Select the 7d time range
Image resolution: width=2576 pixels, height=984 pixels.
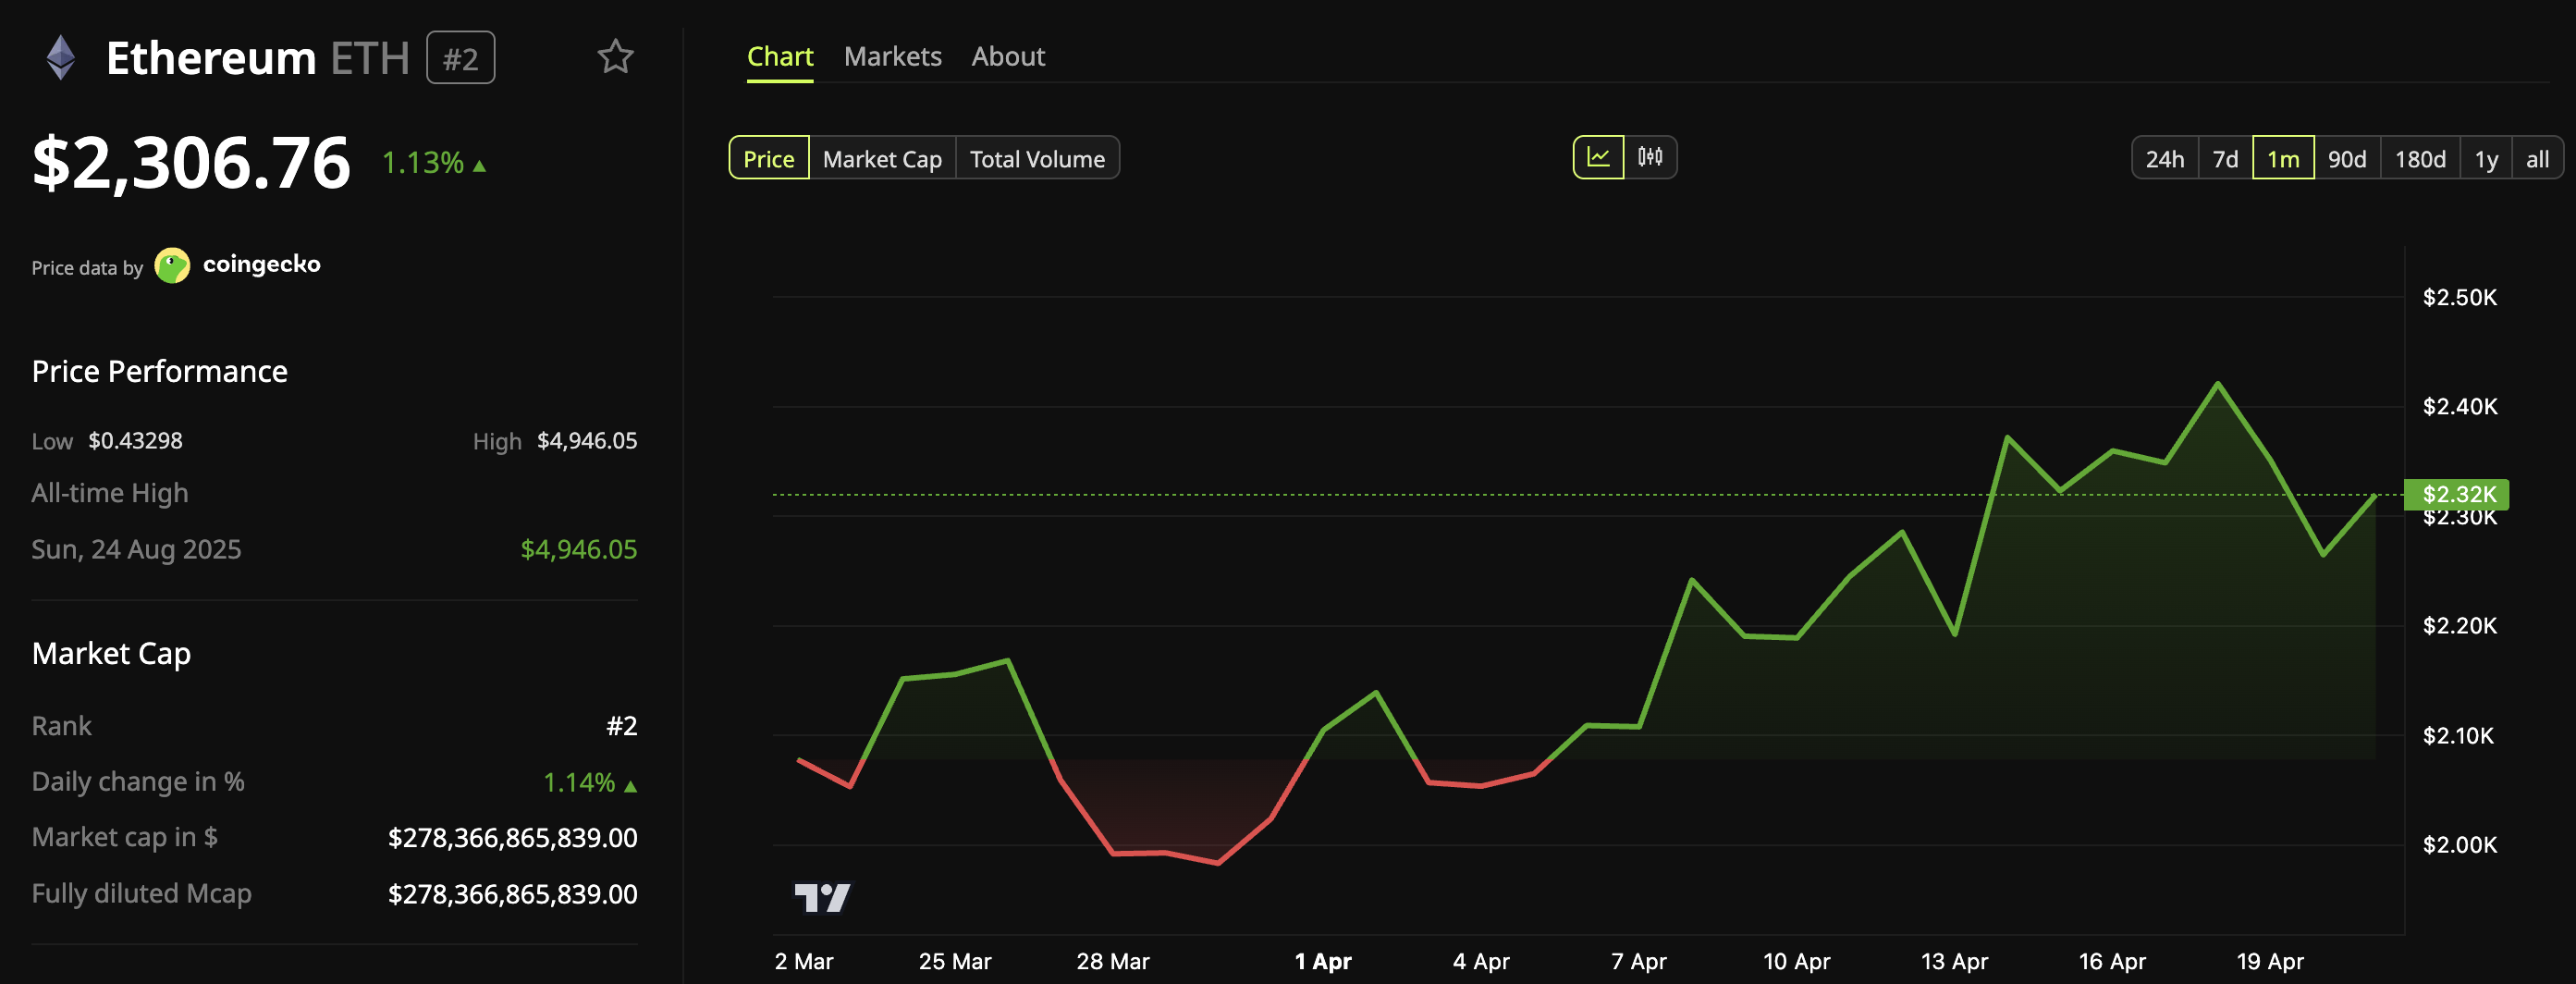pyautogui.click(x=2225, y=158)
